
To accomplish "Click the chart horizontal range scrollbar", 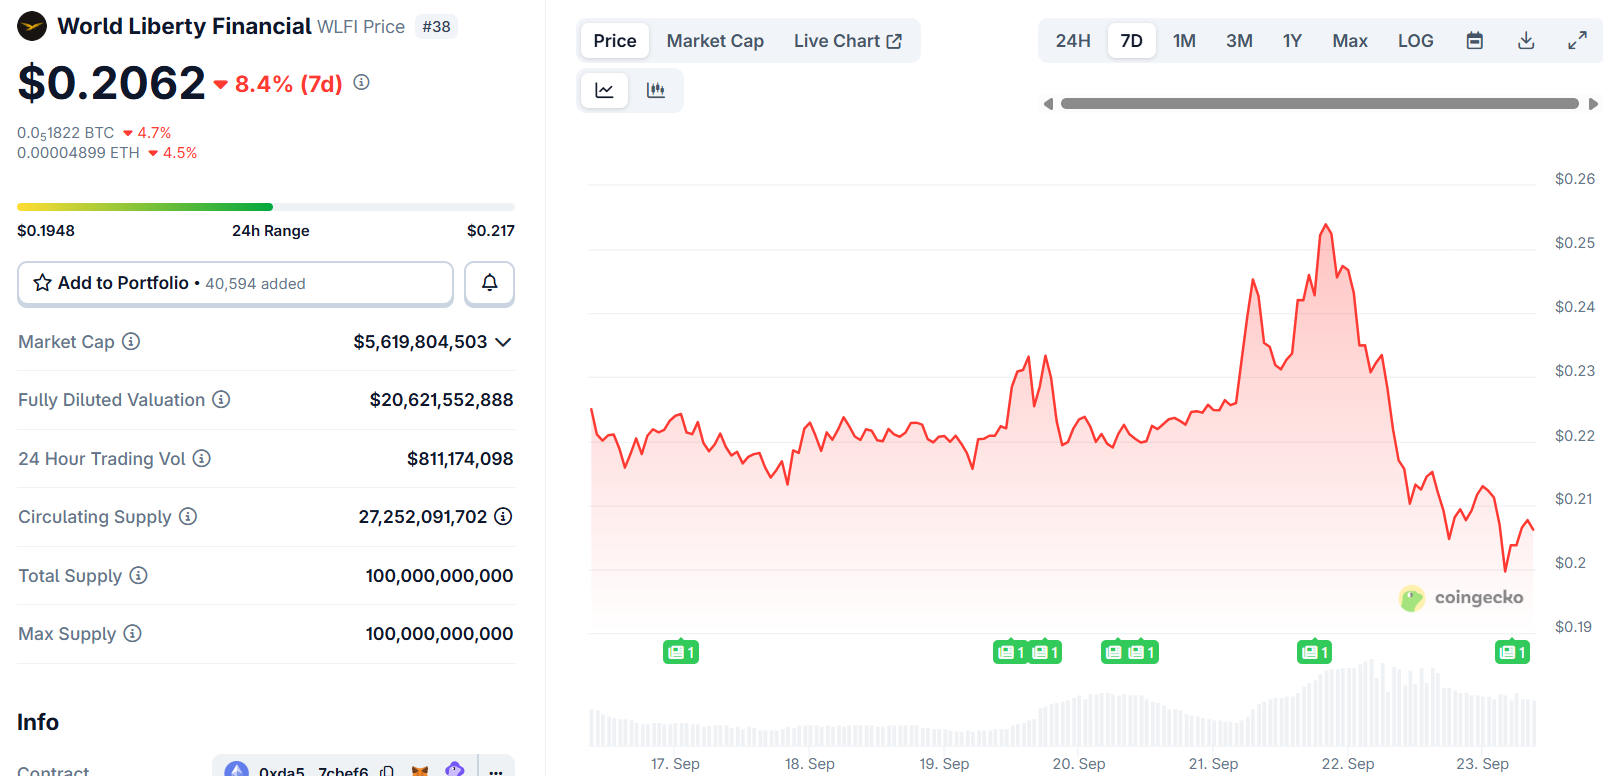I will [1320, 104].
